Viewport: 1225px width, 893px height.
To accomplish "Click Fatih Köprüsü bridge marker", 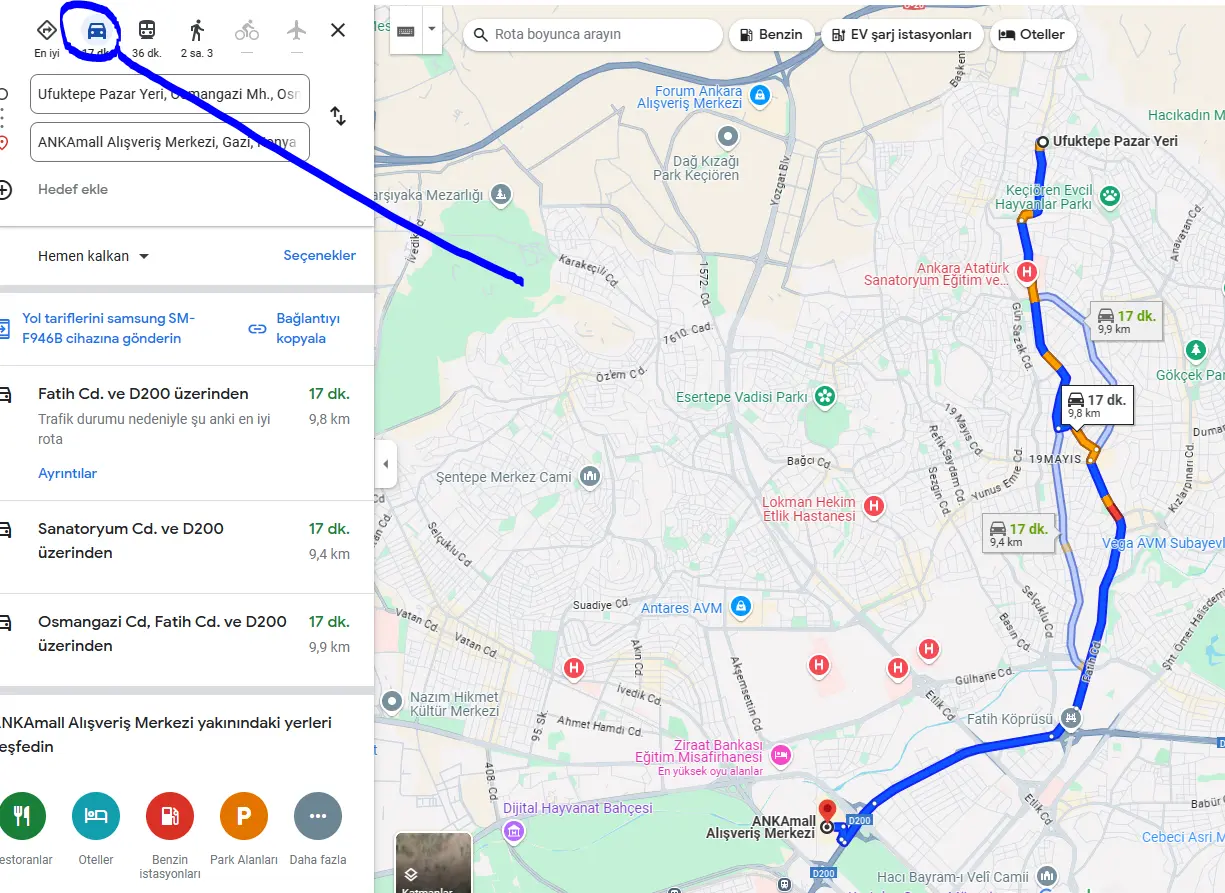I will [1071, 717].
